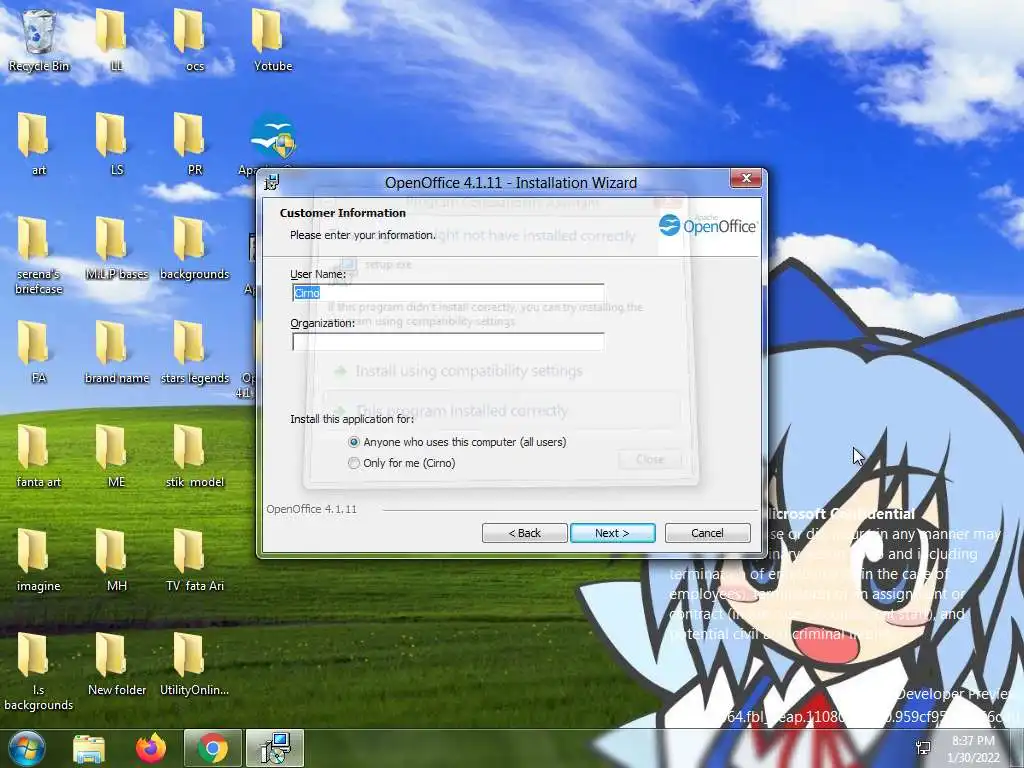Screen dimensions: 1024x768
Task: Select the LL folder on desktop
Action: coord(116,39)
